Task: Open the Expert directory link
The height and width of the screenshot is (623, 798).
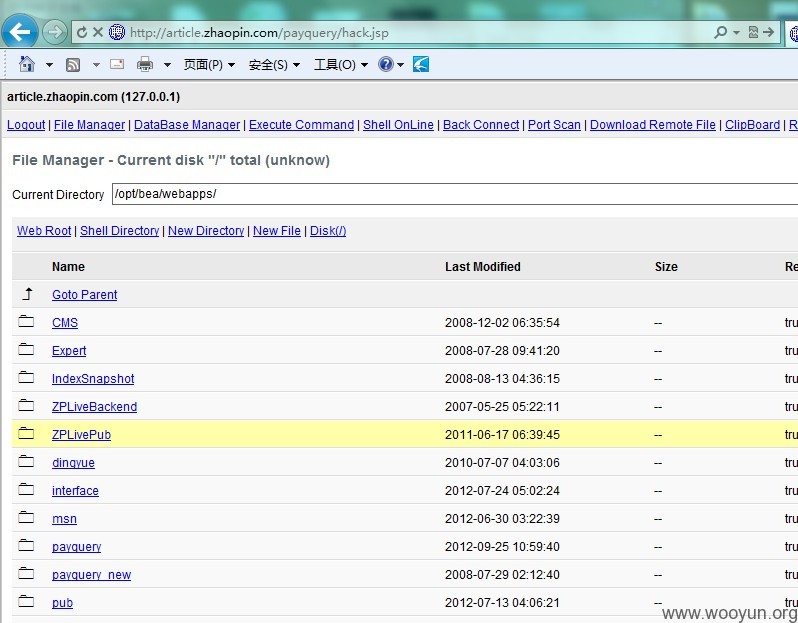Action: [69, 351]
